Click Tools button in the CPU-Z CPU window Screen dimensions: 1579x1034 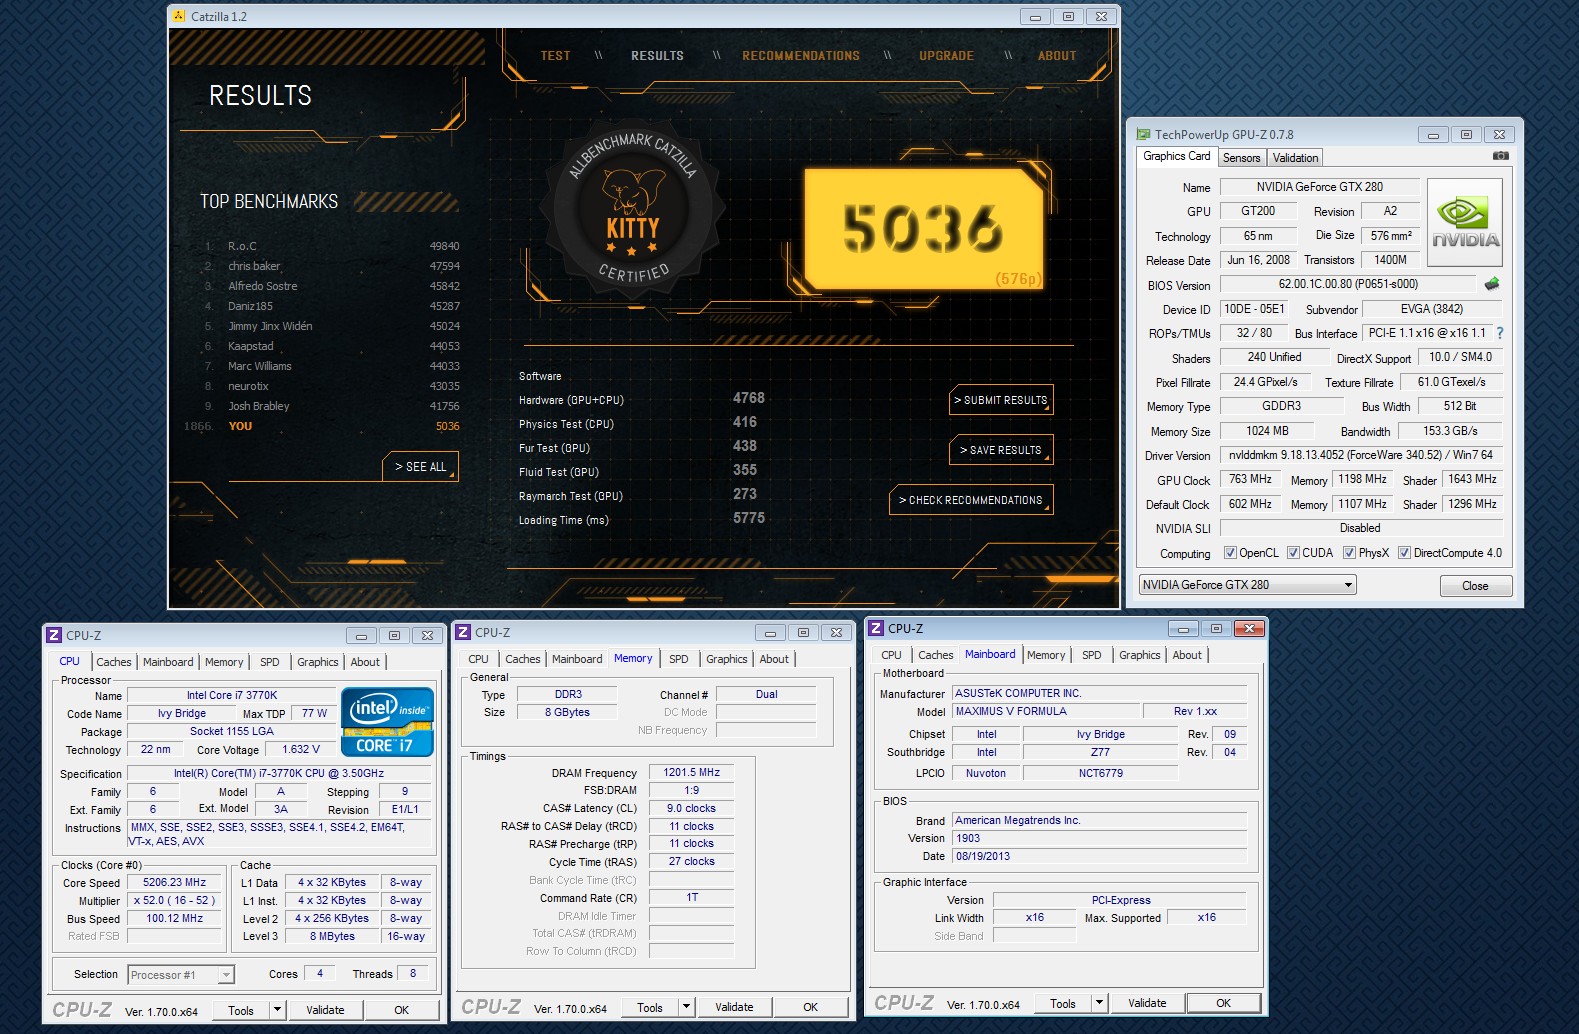pos(241,1010)
